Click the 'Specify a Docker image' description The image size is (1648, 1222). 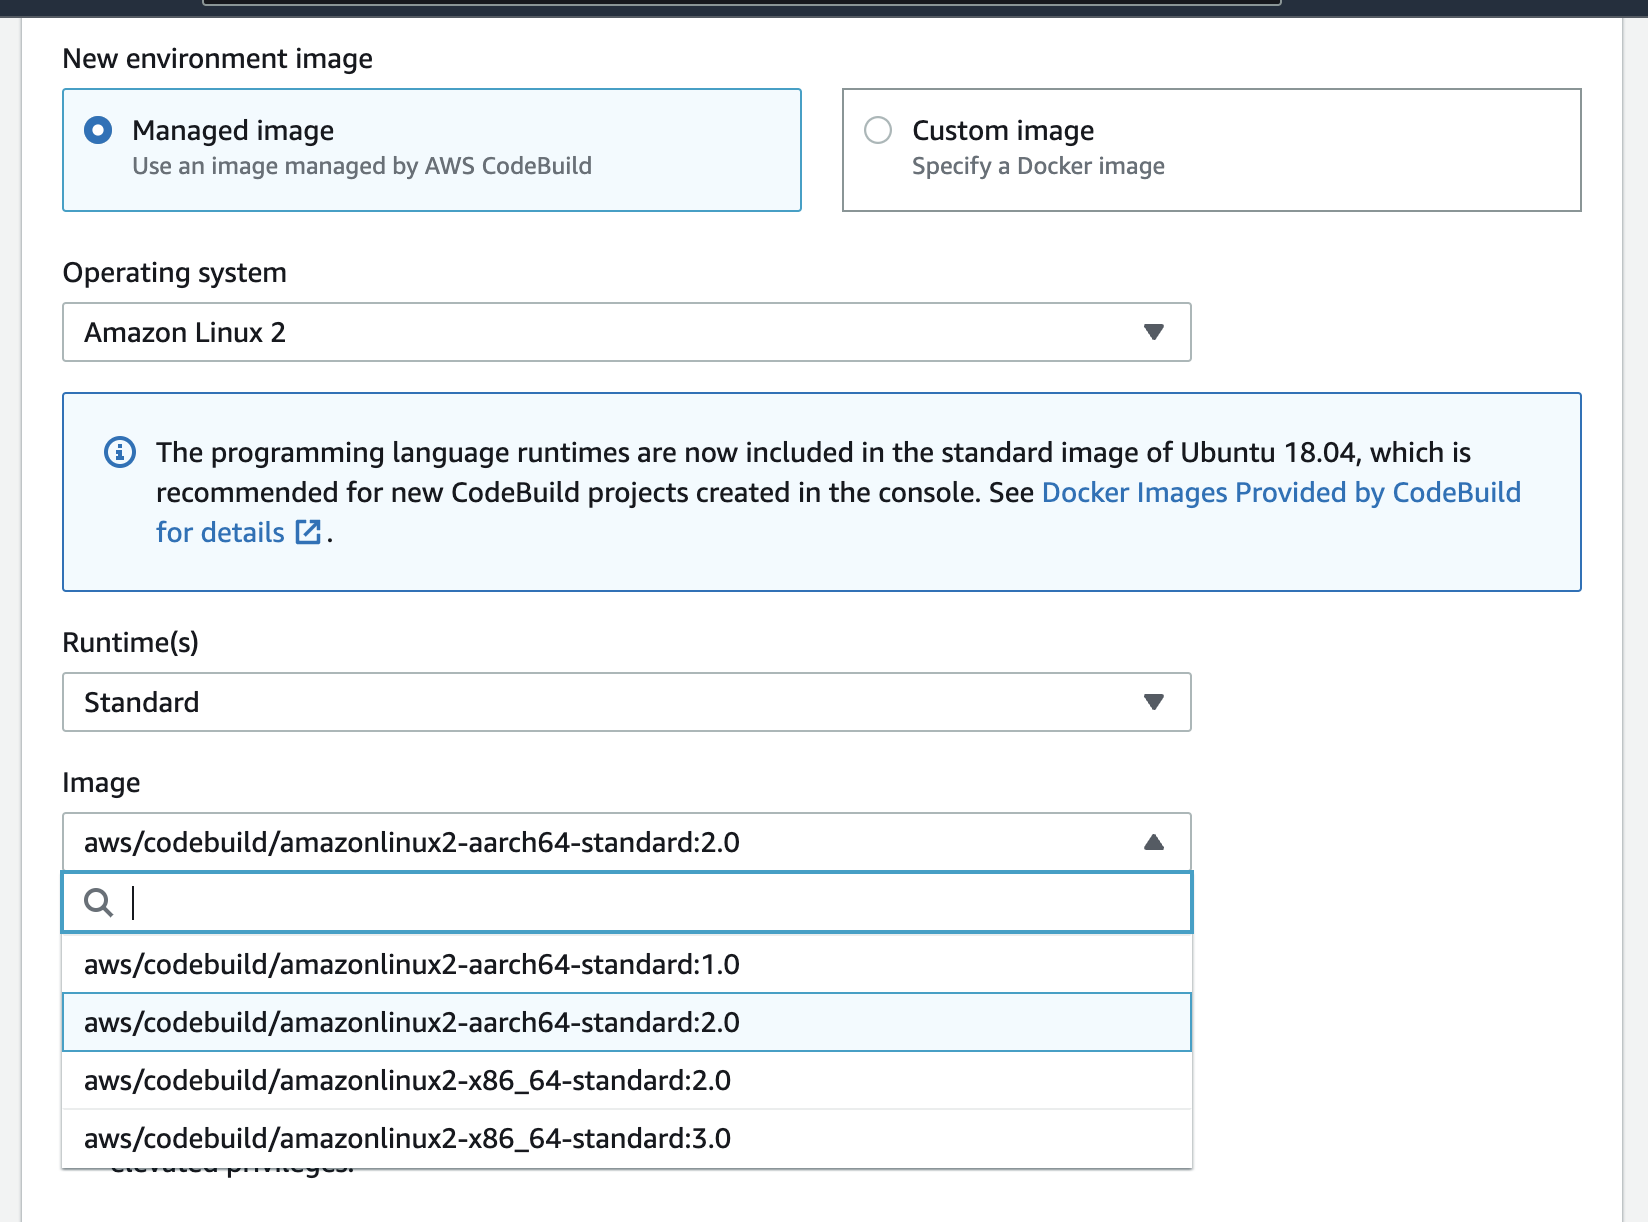[1038, 166]
